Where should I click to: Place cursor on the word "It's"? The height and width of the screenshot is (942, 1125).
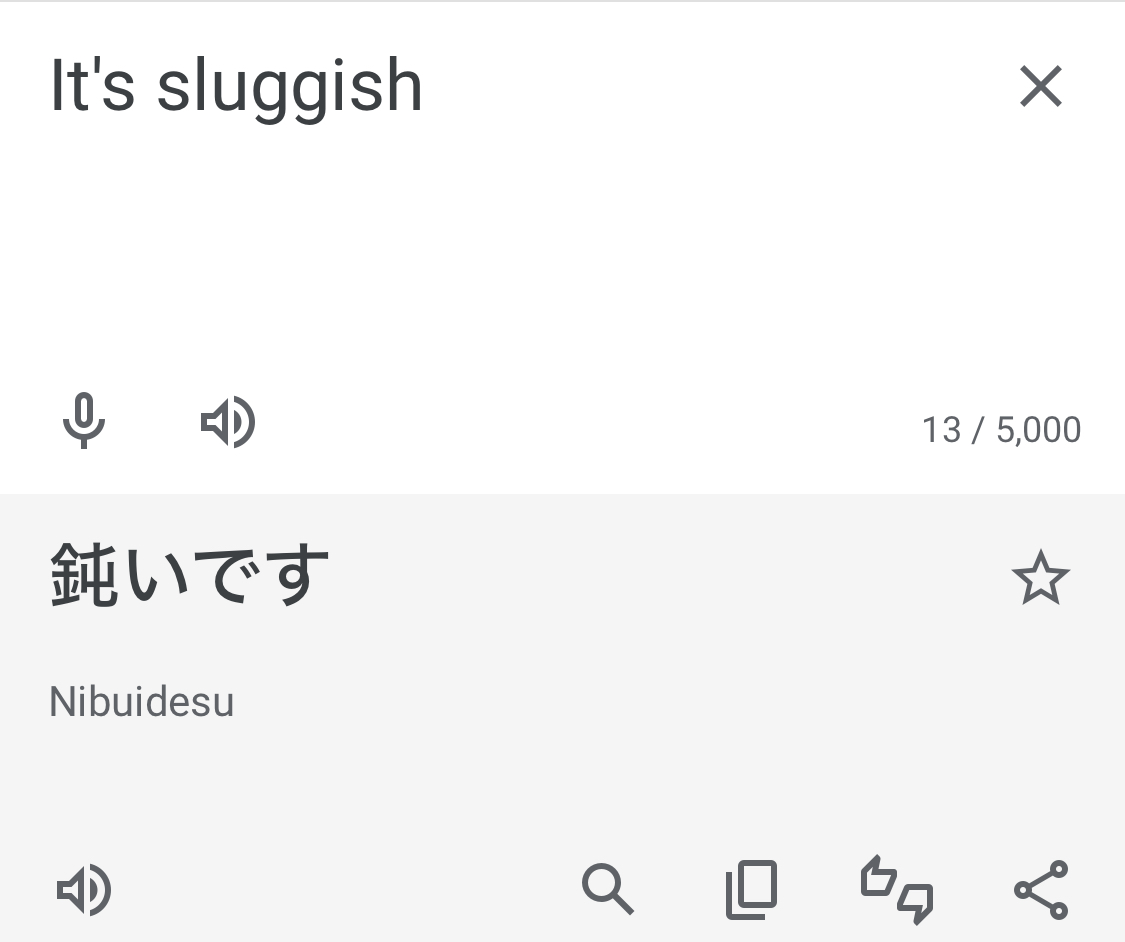[x=92, y=87]
